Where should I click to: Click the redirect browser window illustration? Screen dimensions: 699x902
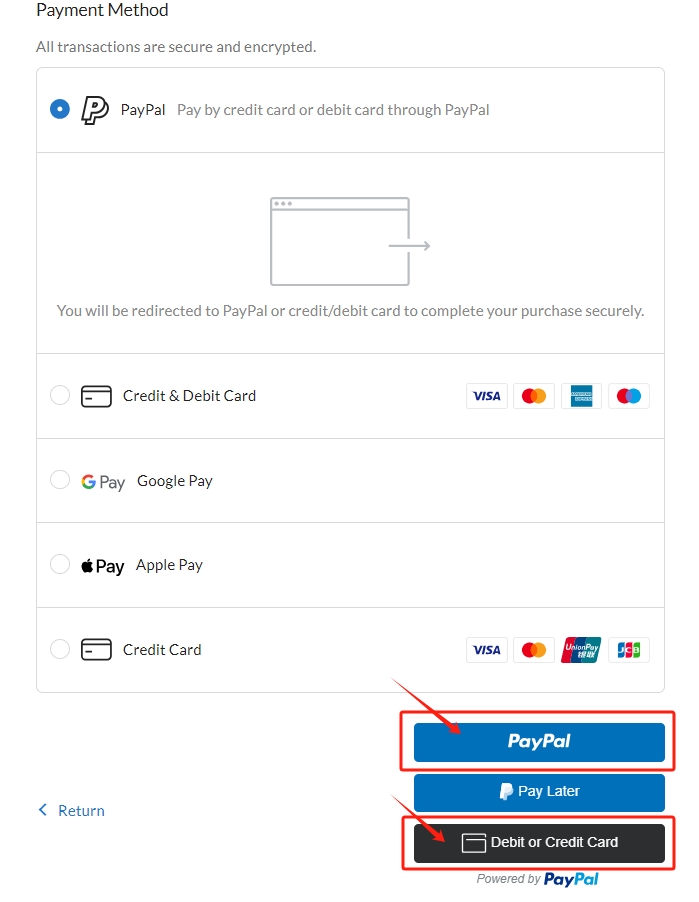[350, 242]
